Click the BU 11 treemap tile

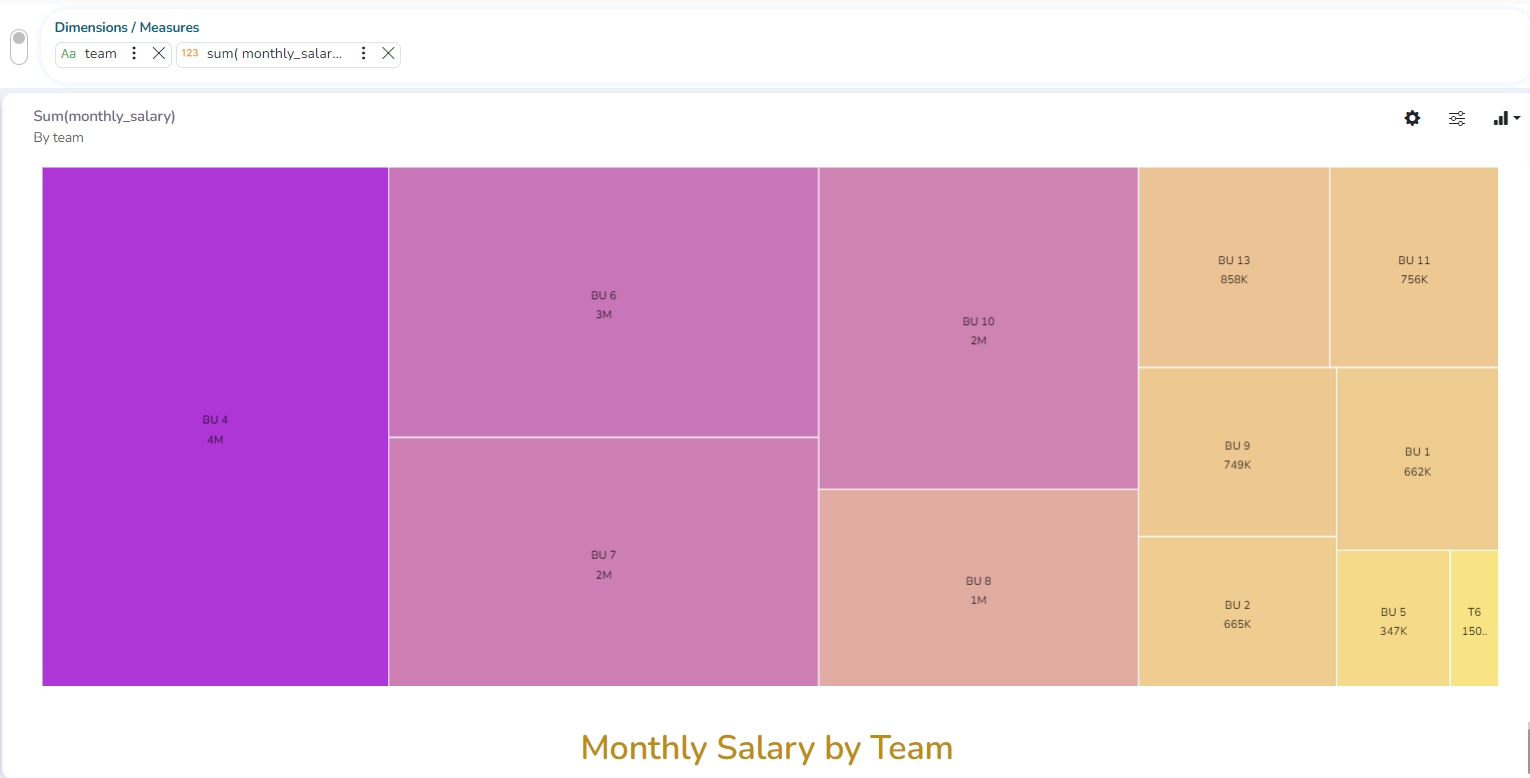(x=1414, y=267)
